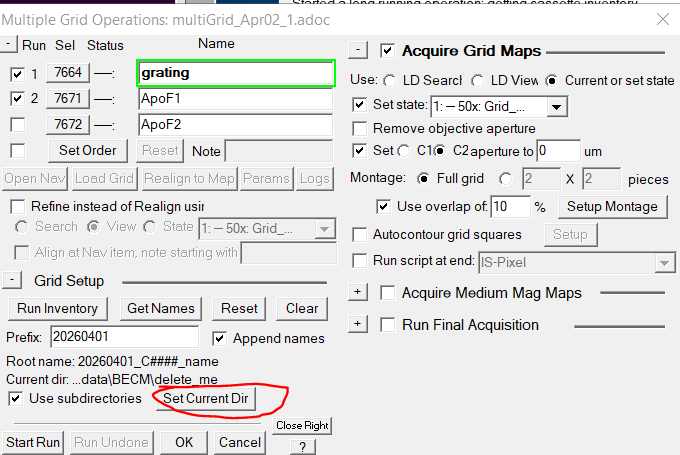Select the C2 aperture radio
The width and height of the screenshot is (680, 455).
click(x=440, y=151)
